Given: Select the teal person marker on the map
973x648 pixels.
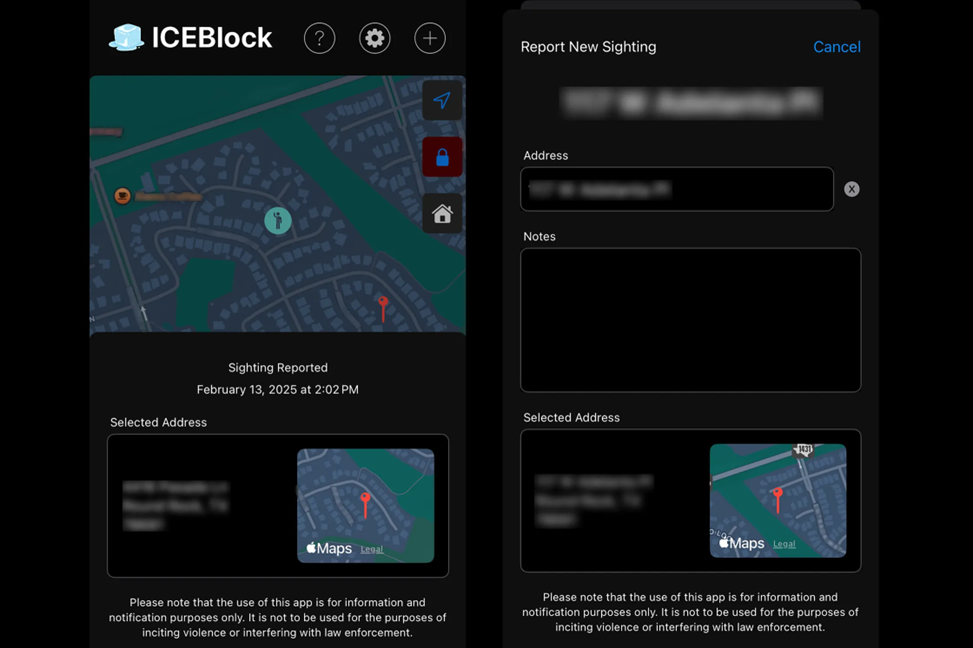Looking at the screenshot, I should tap(278, 220).
